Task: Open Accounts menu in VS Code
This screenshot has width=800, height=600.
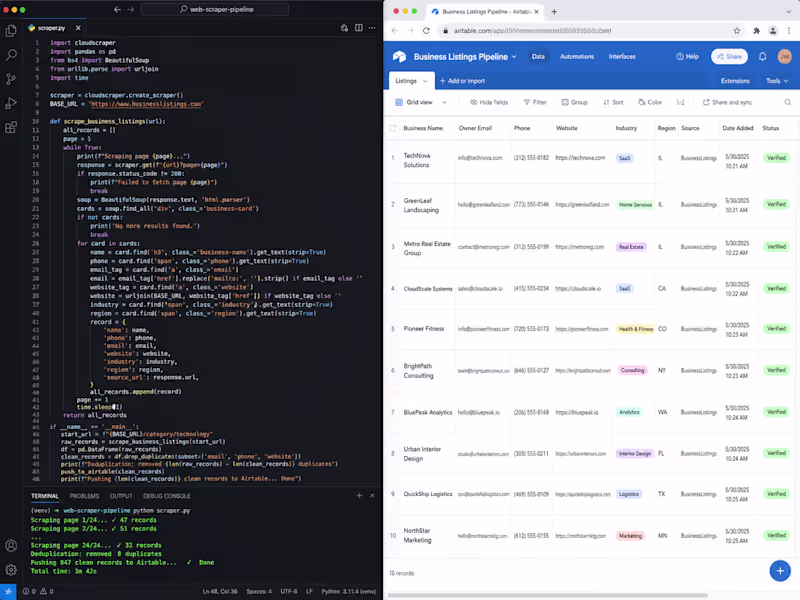Action: tap(11, 545)
